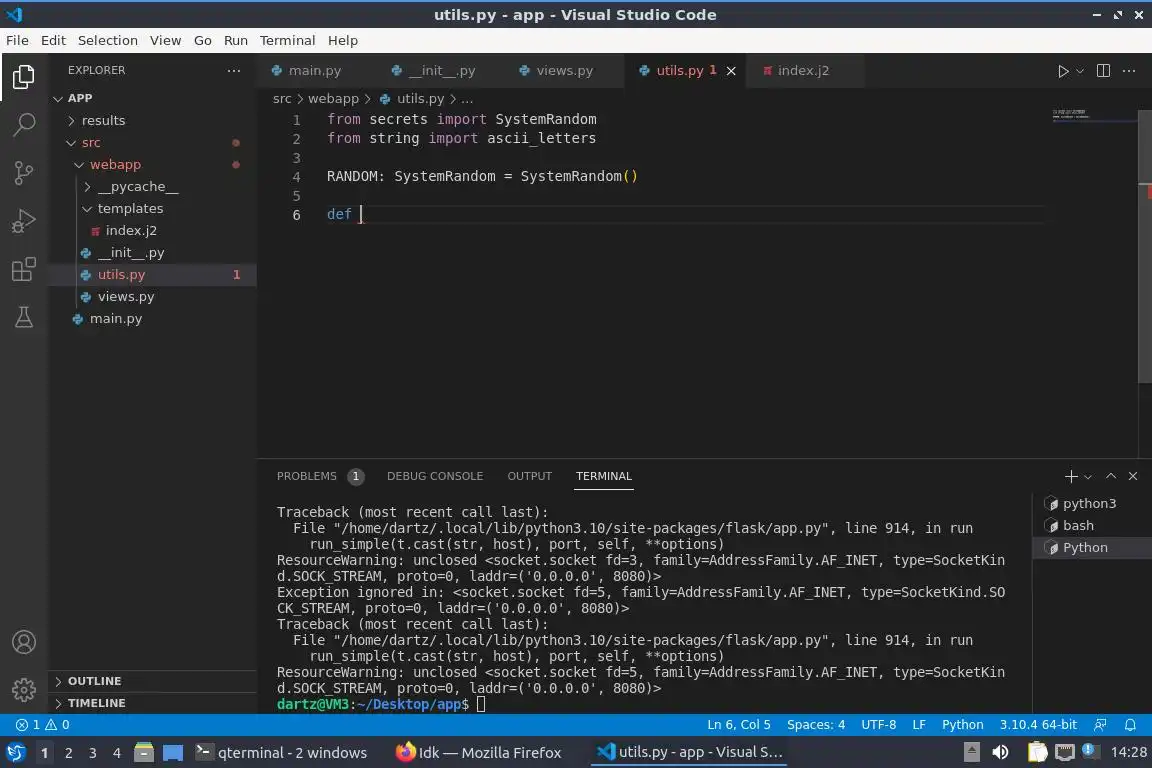Select utils.py in the explorer tree

(x=153, y=274)
